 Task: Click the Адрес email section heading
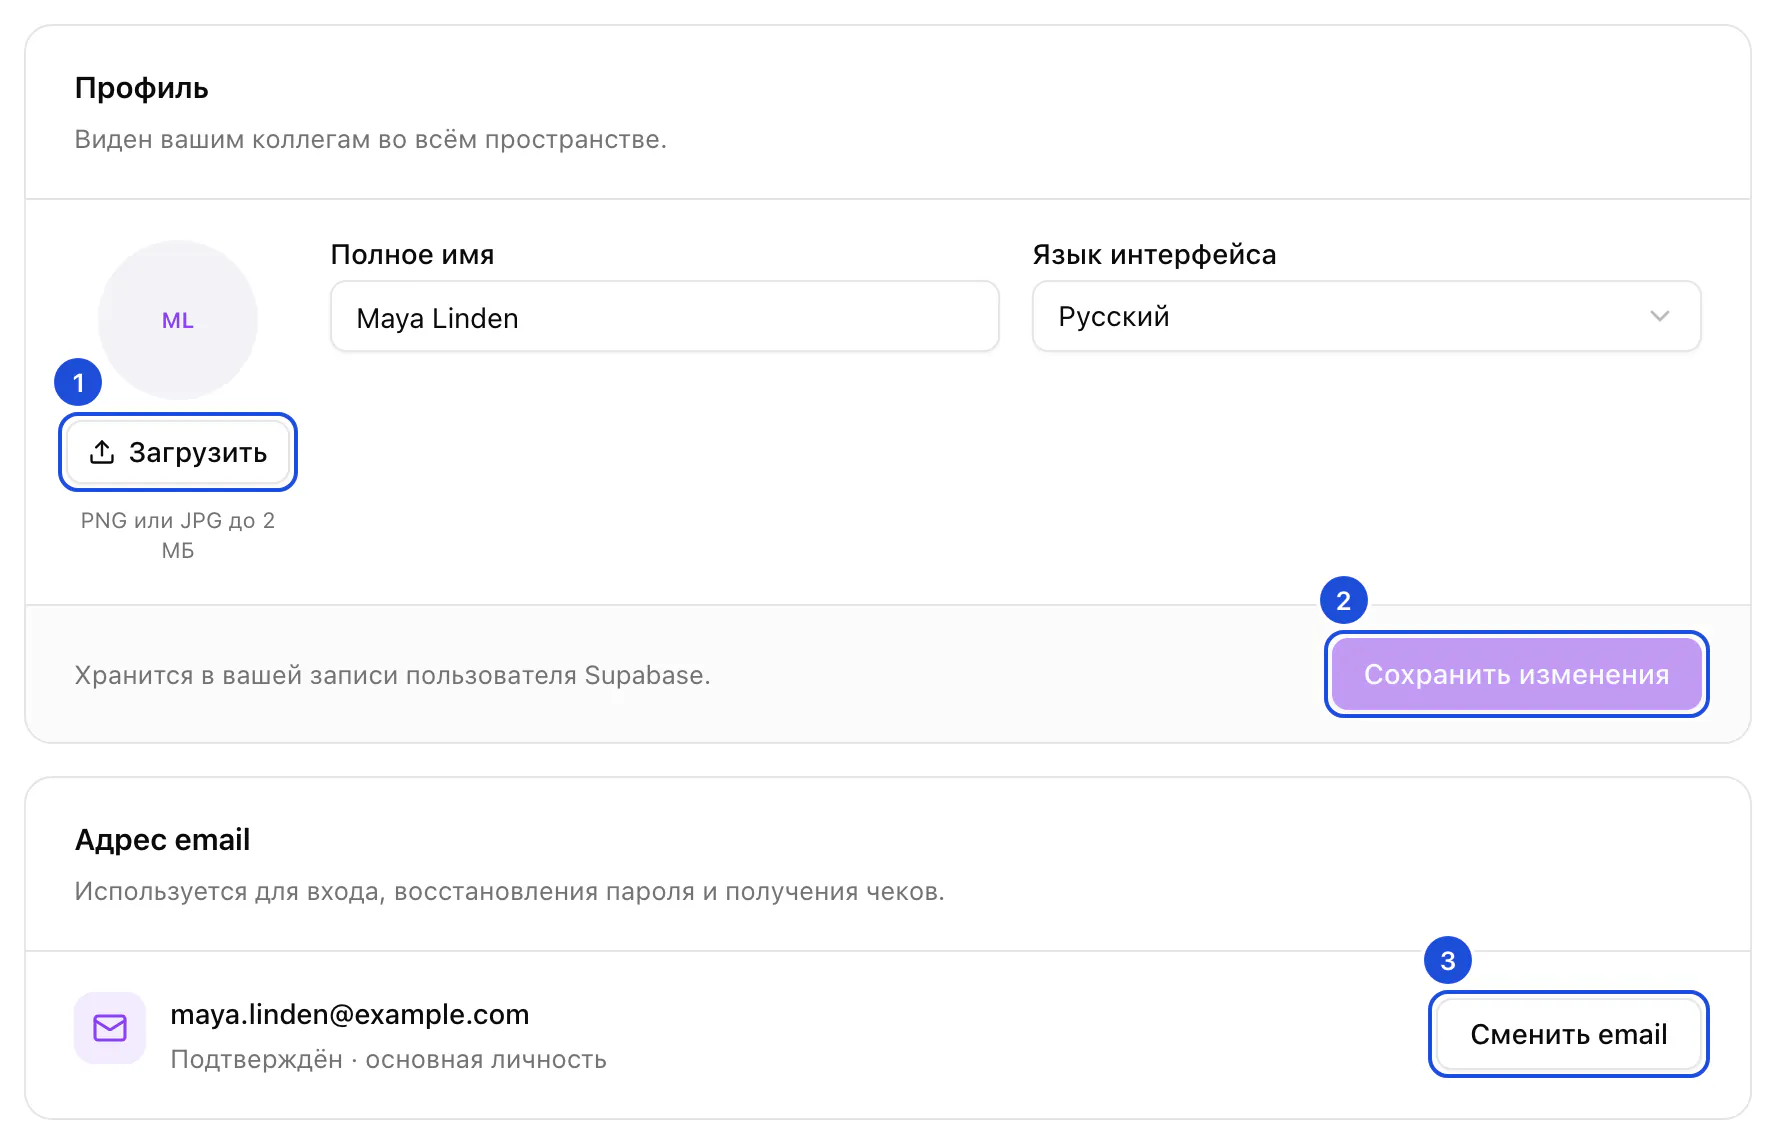pos(162,840)
